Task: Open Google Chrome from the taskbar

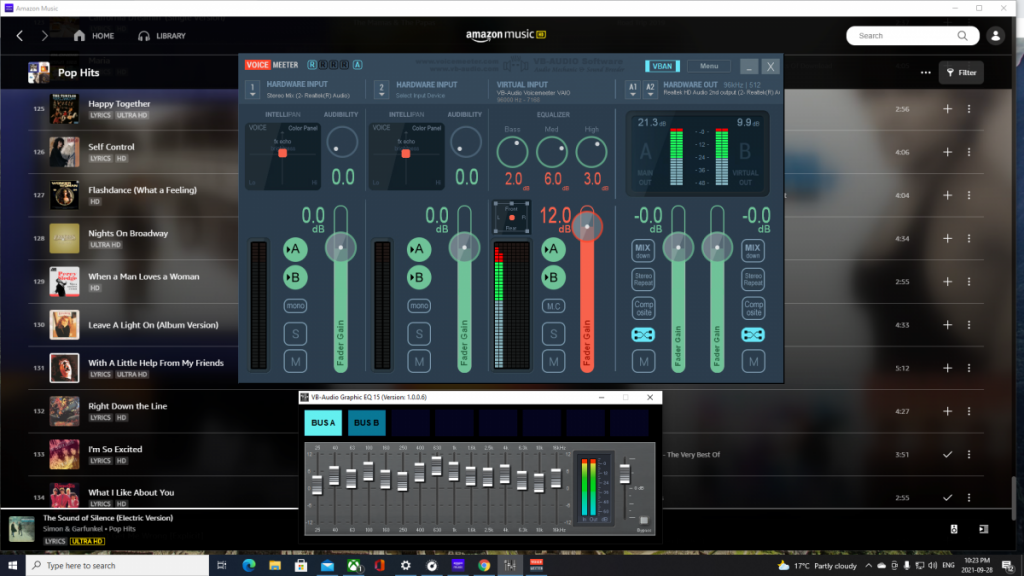Action: point(484,565)
